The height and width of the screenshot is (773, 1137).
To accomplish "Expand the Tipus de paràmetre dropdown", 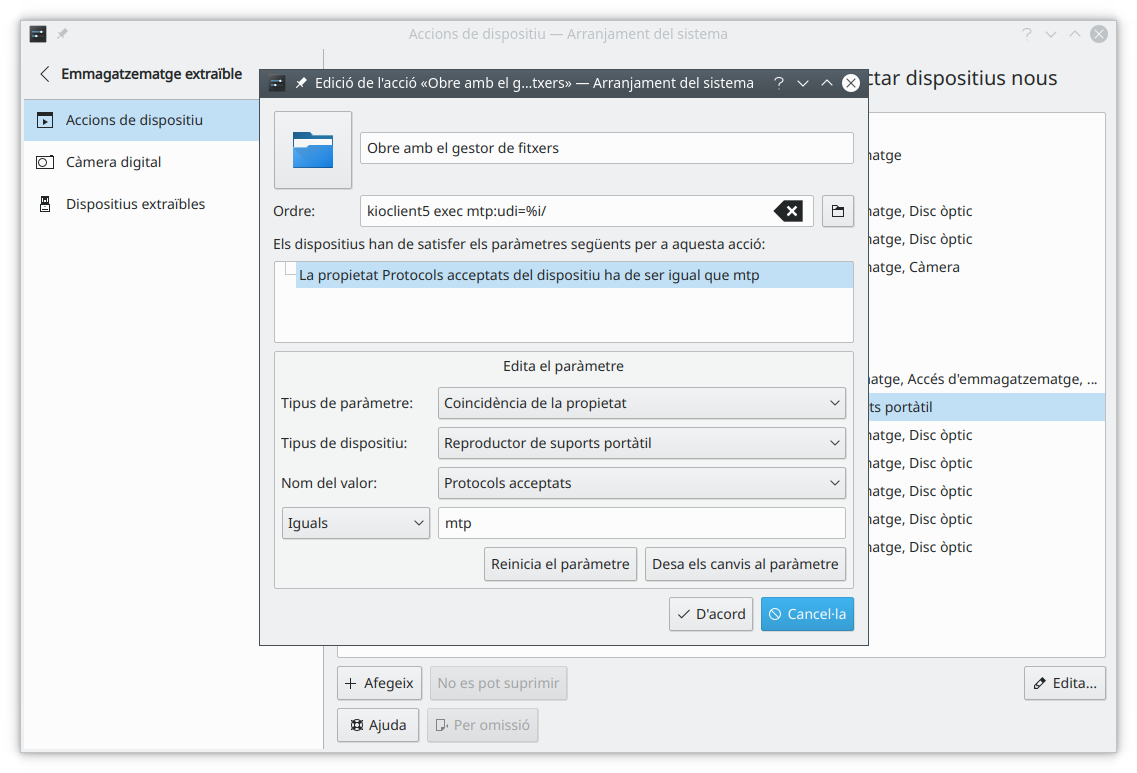I will [x=642, y=403].
